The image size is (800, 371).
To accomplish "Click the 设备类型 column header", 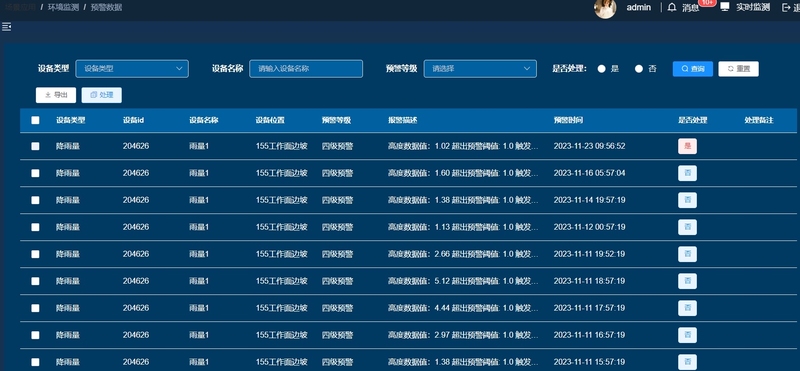I will pos(70,120).
